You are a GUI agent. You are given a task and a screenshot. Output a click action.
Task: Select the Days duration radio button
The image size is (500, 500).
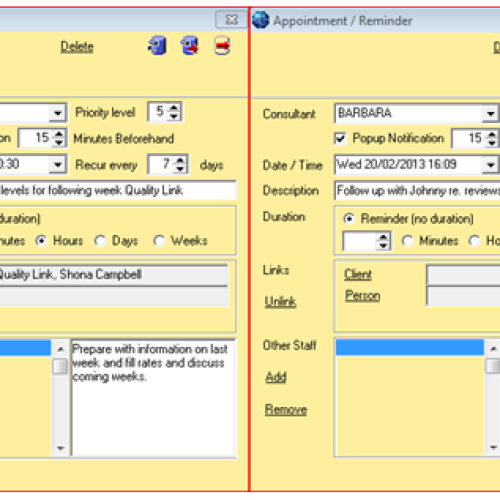100,241
